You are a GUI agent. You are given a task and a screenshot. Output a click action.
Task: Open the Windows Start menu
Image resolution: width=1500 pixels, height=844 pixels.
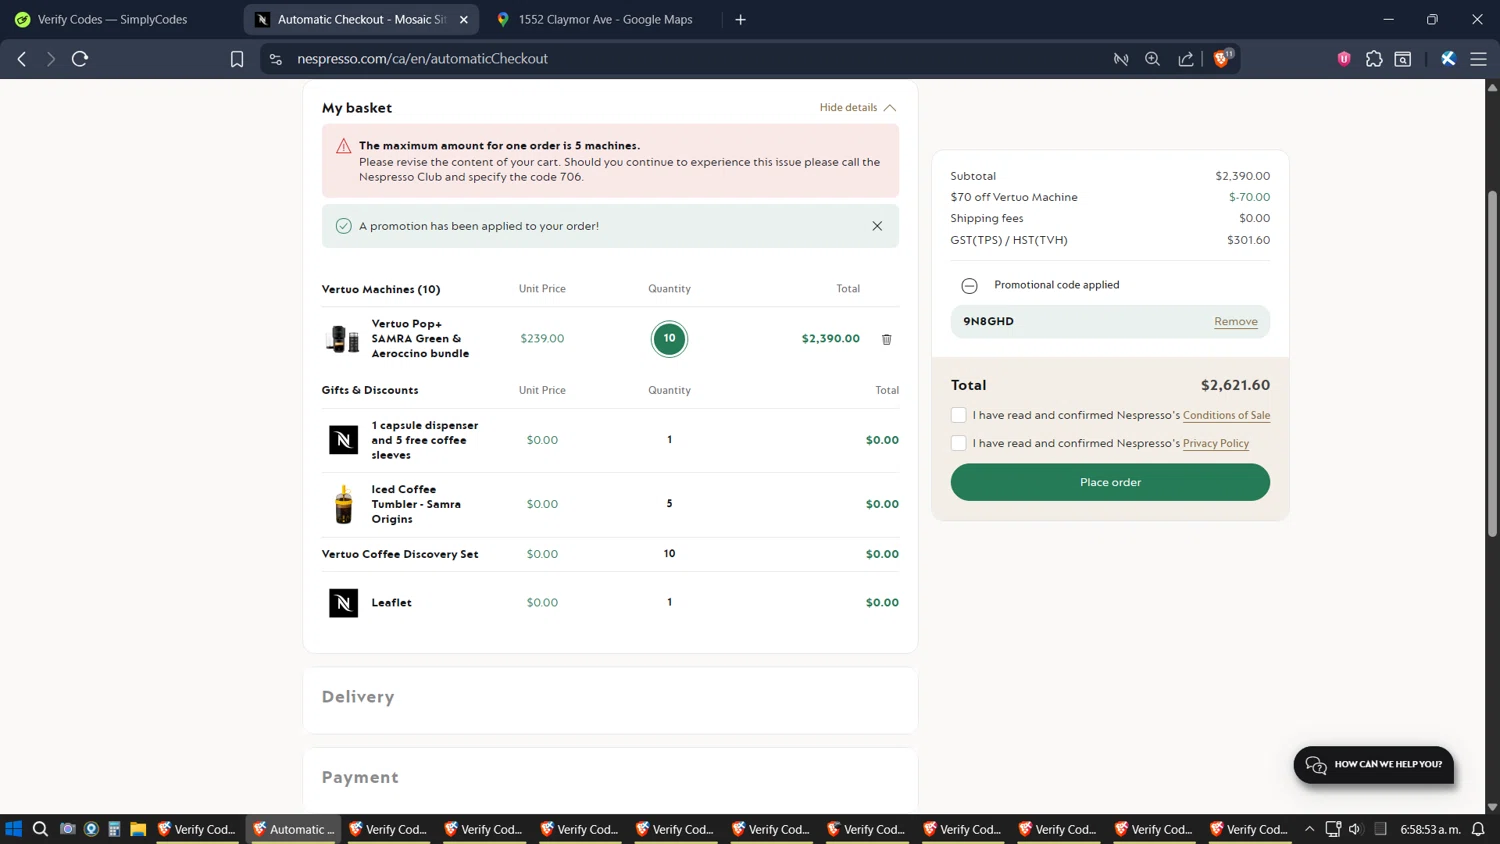tap(14, 829)
